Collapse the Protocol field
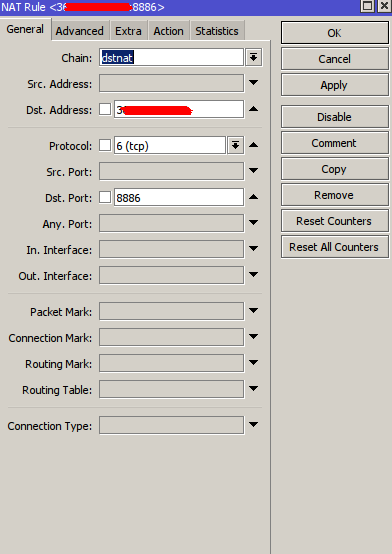This screenshot has height=554, width=392. click(x=253, y=145)
